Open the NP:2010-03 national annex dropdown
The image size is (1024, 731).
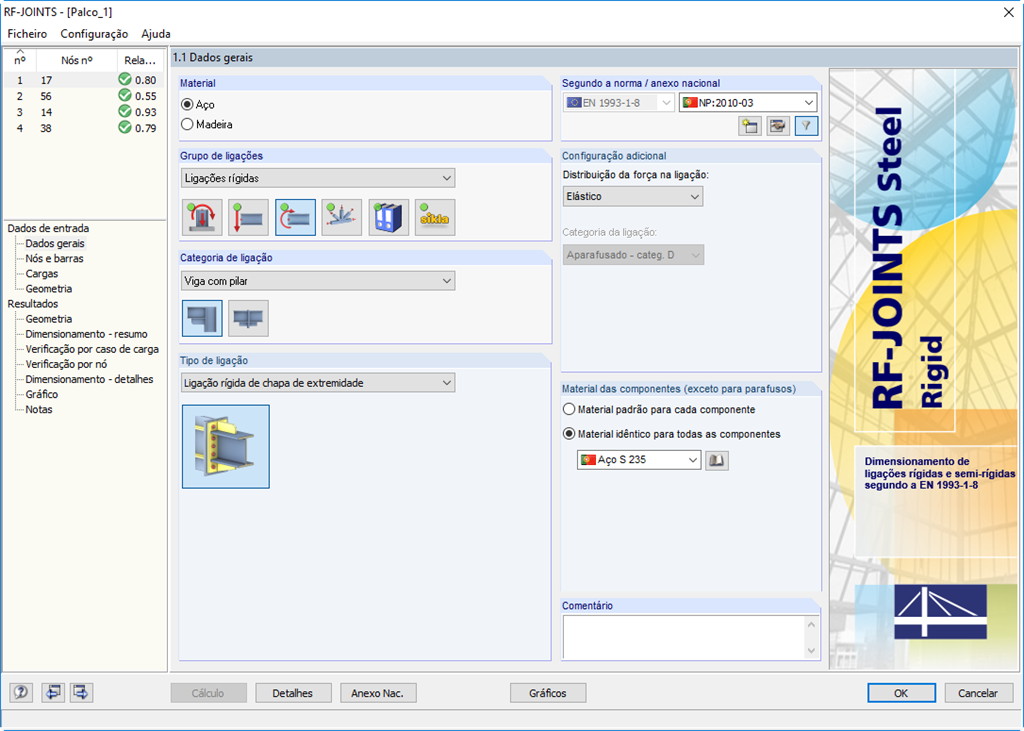[x=748, y=103]
